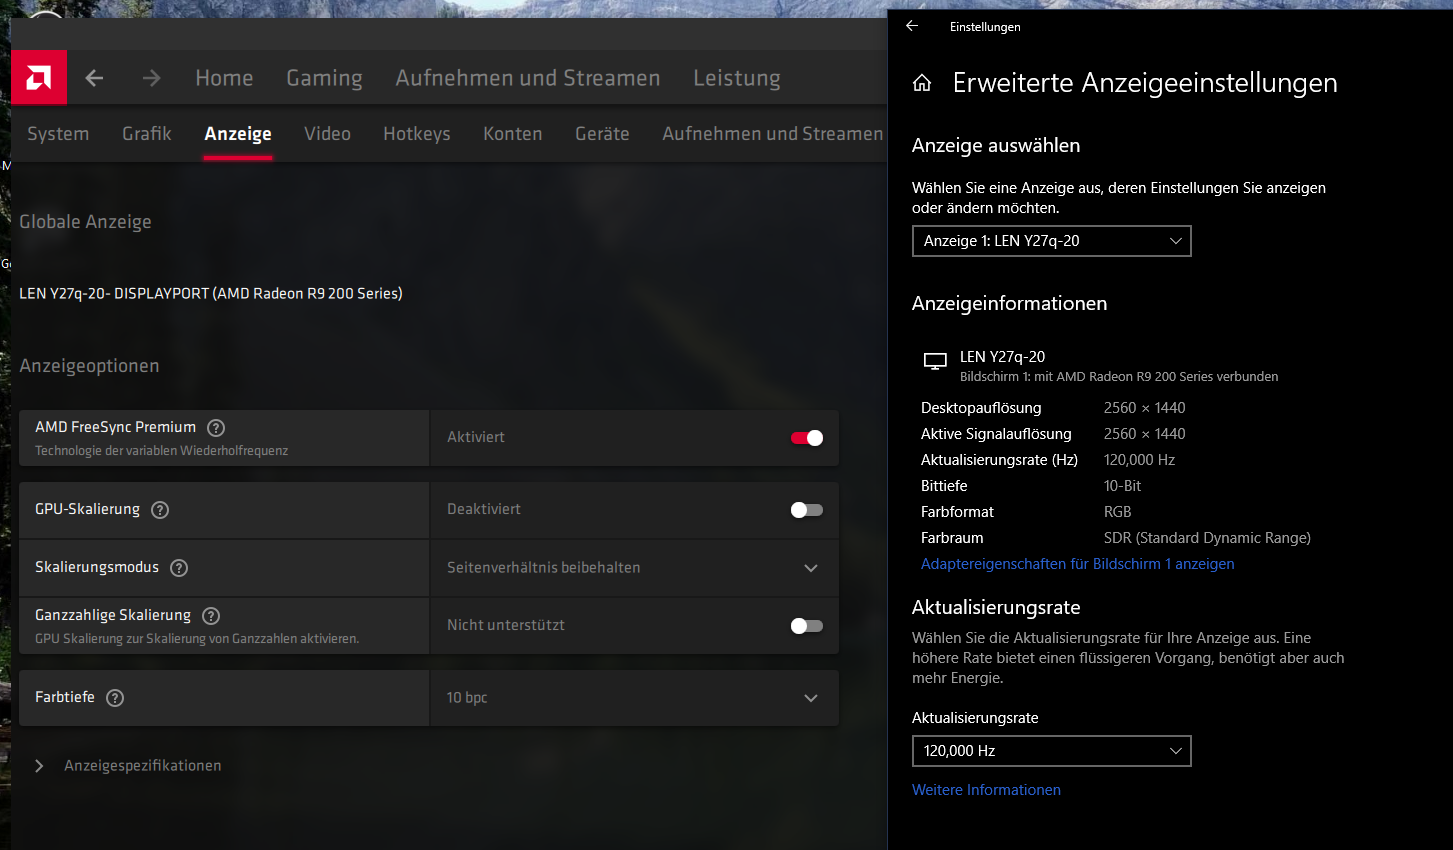Select the Anzeige subtab
Image resolution: width=1453 pixels, height=850 pixels.
click(238, 134)
